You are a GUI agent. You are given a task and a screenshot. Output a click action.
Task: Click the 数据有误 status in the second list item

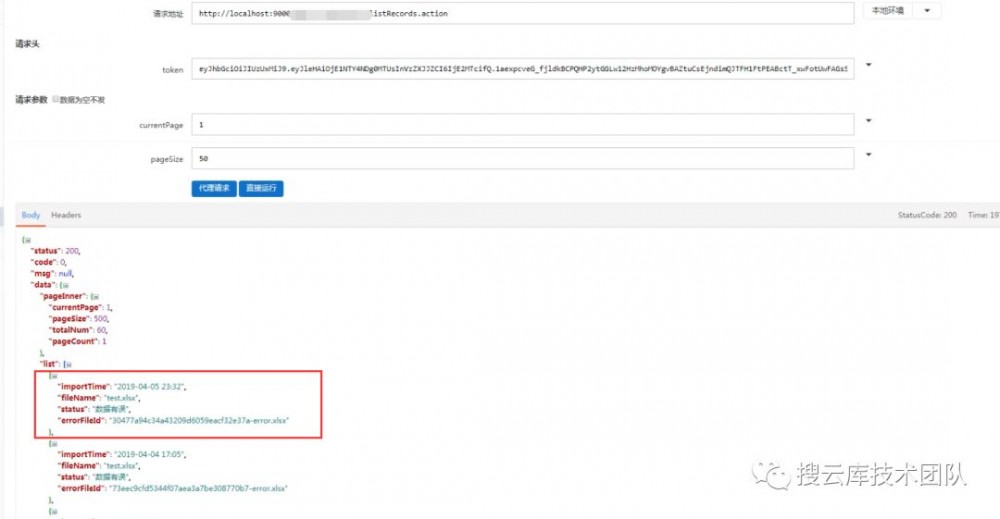[x=94, y=477]
